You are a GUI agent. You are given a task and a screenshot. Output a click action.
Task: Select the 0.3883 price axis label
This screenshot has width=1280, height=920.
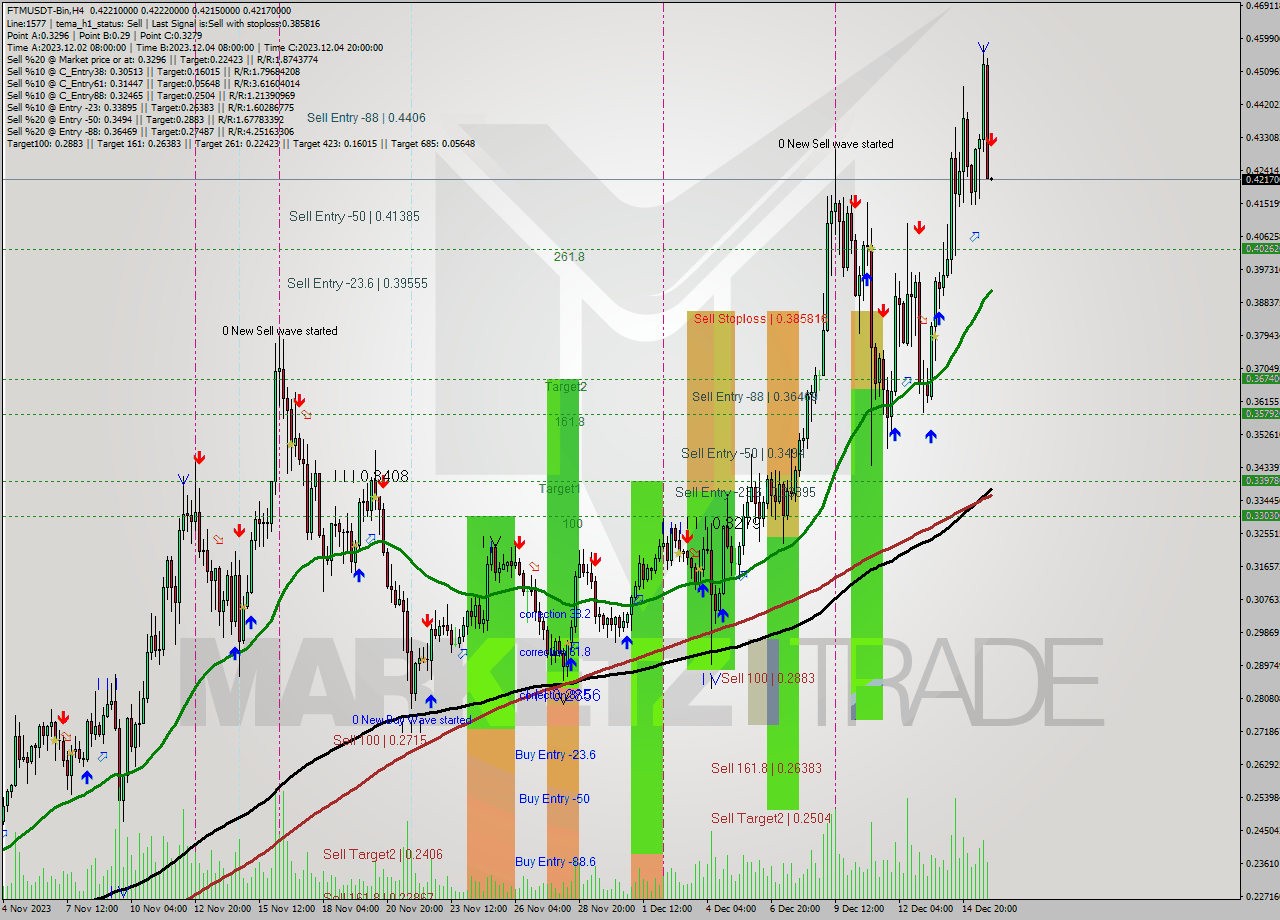click(1262, 302)
